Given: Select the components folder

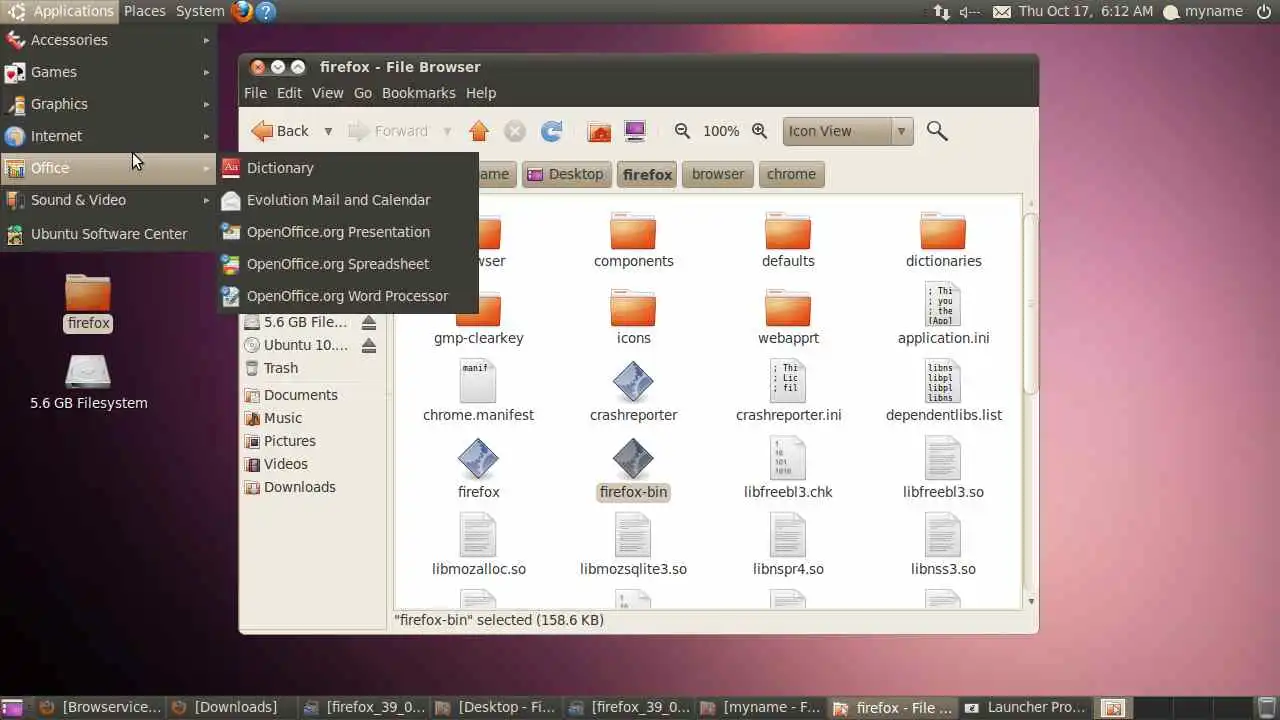Looking at the screenshot, I should click(633, 240).
